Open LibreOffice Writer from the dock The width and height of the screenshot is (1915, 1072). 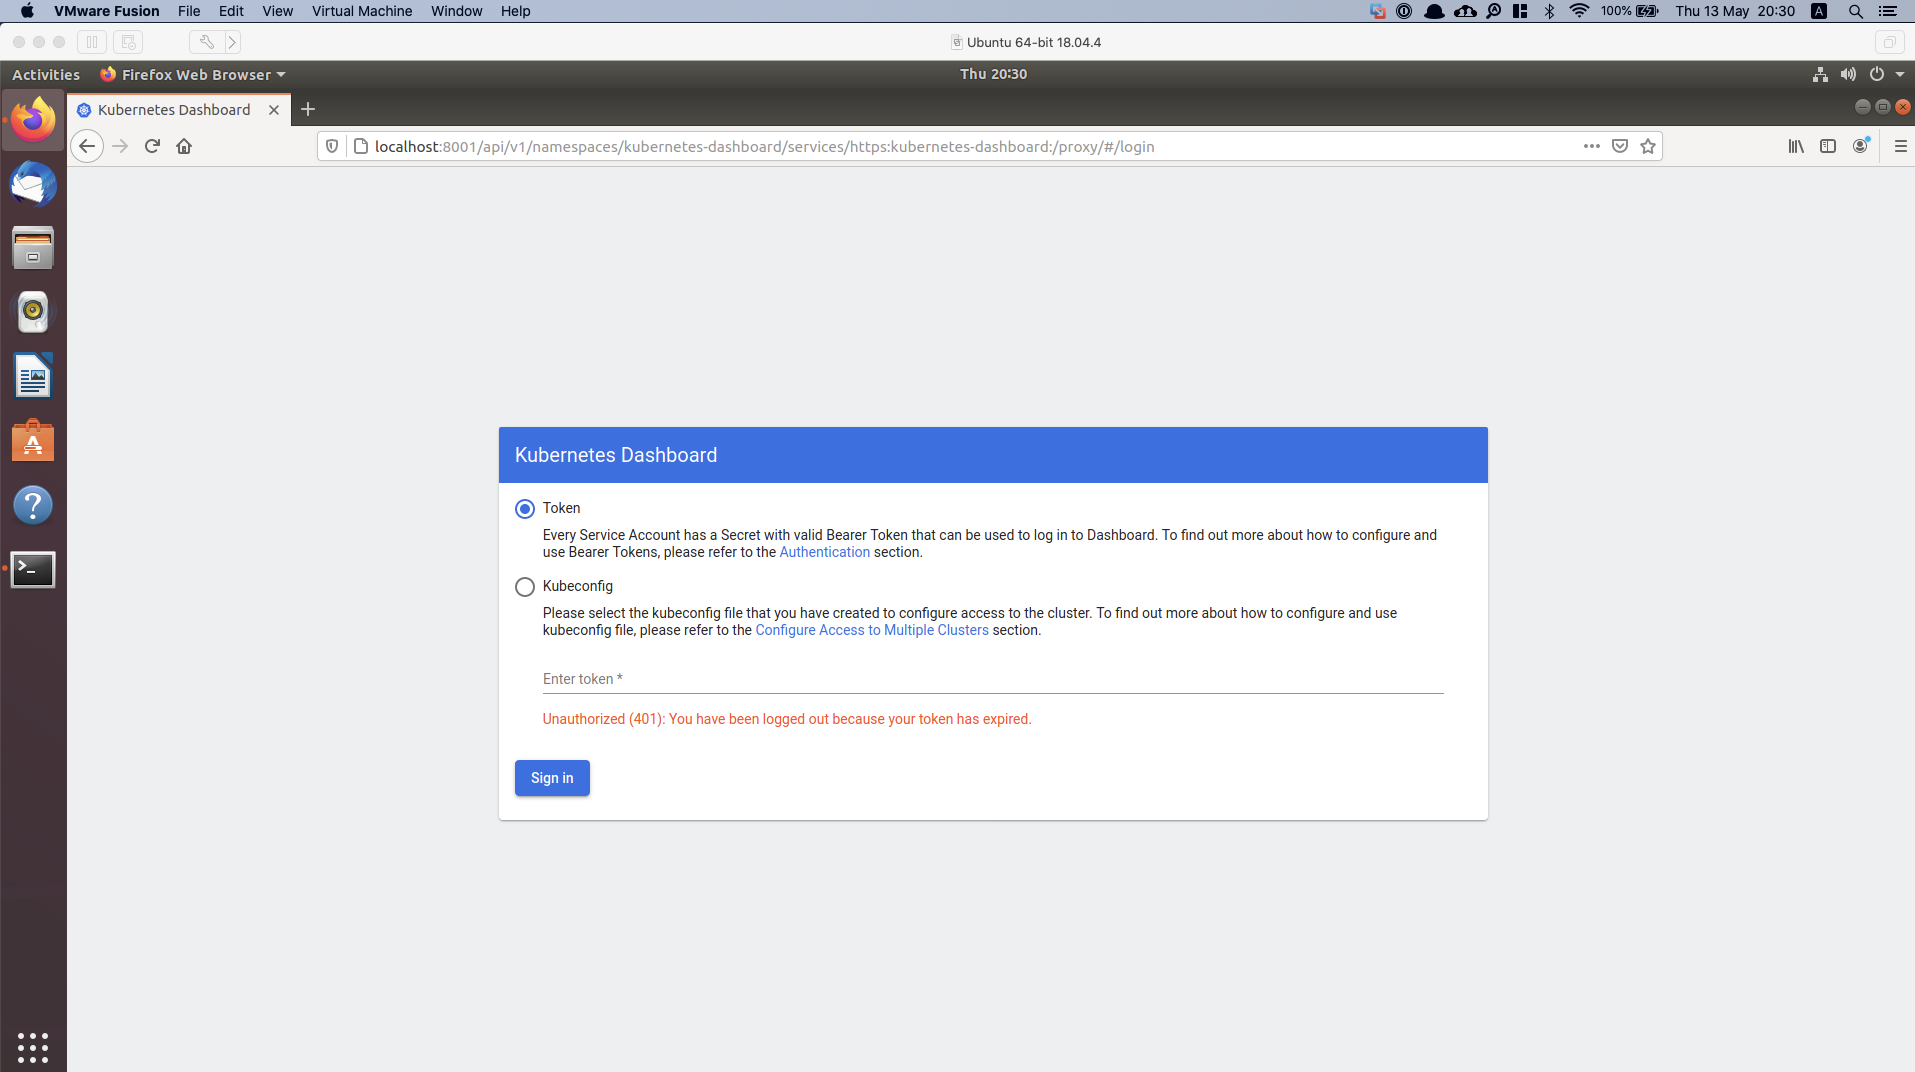33,377
